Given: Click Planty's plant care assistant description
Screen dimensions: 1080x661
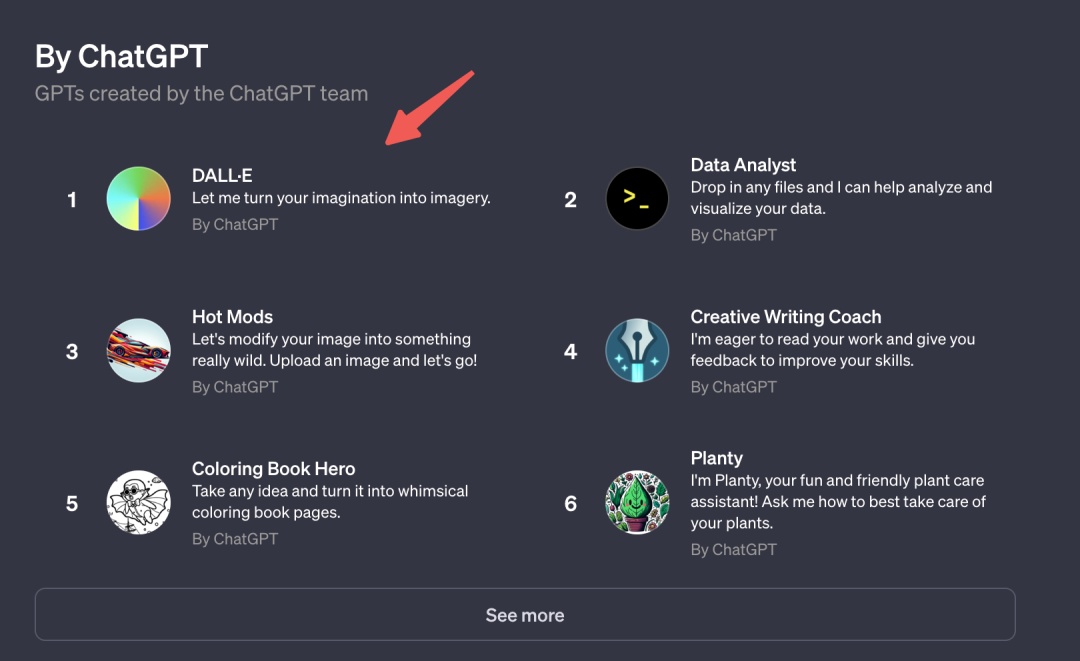Looking at the screenshot, I should 838,502.
